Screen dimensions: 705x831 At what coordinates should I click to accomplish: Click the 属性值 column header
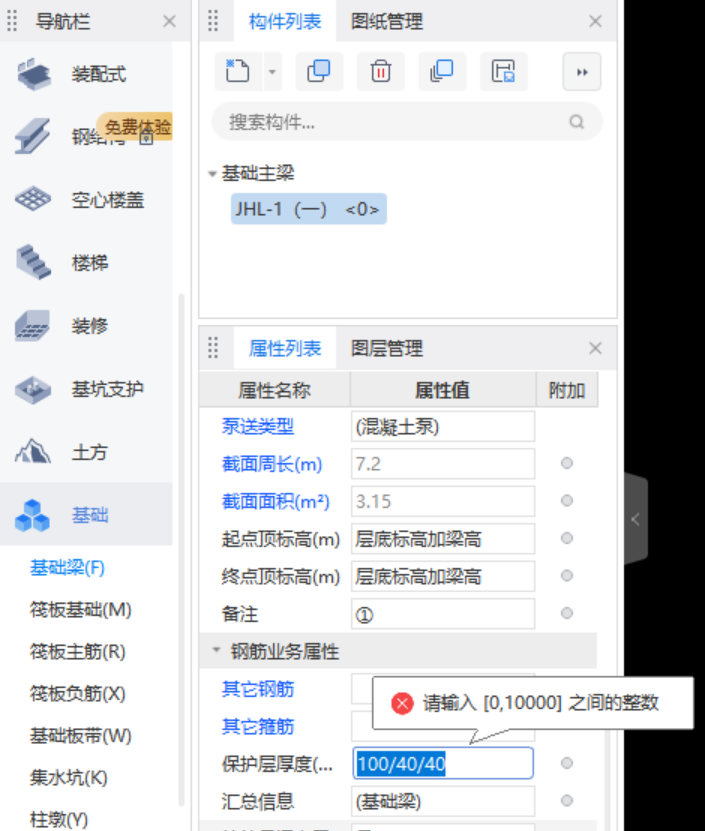point(443,390)
